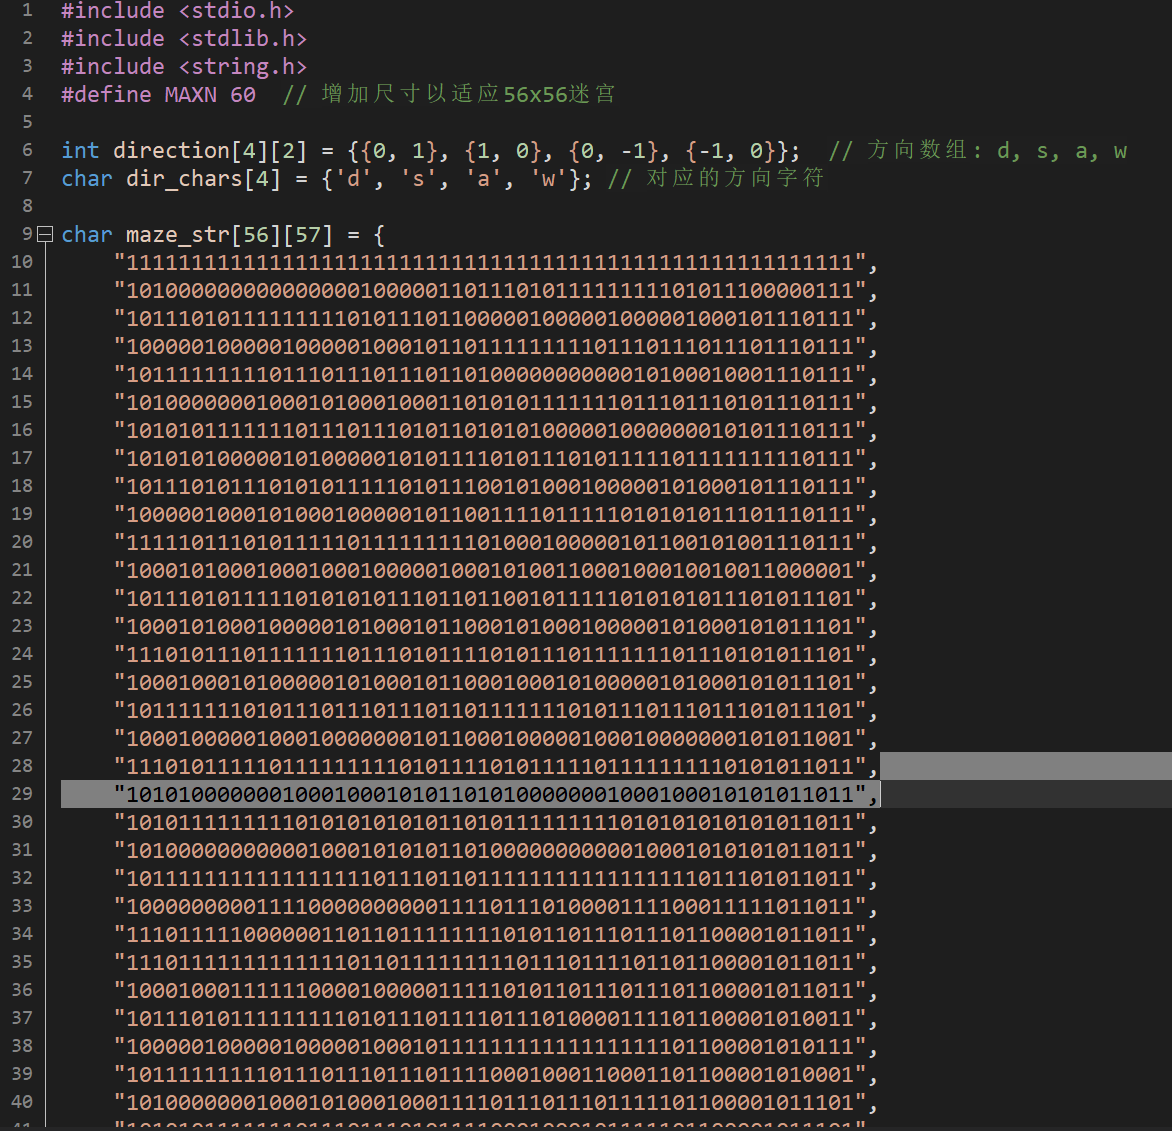Click the #include <string.h> line

pyautogui.click(x=183, y=67)
